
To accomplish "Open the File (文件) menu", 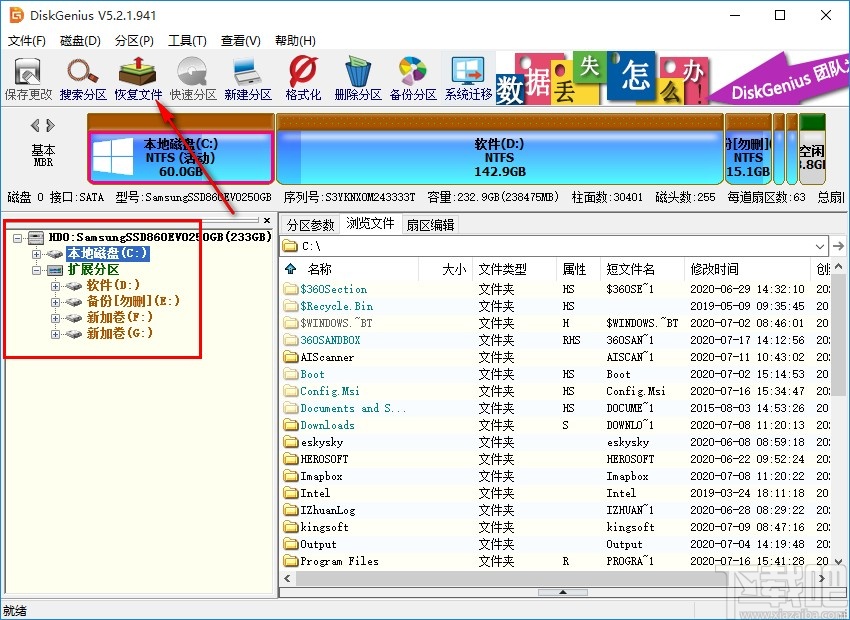I will [27, 41].
